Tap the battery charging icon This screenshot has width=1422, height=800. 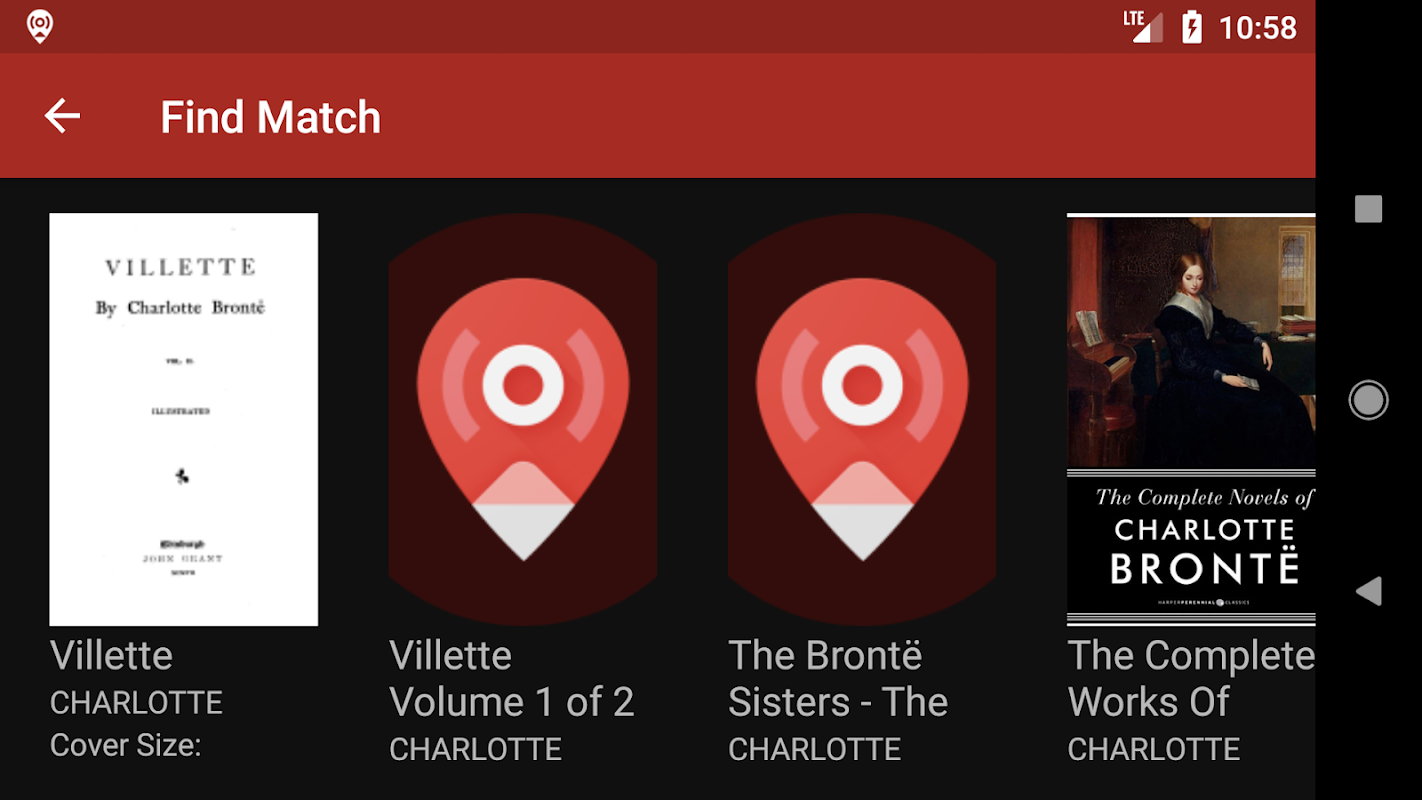pos(1191,26)
